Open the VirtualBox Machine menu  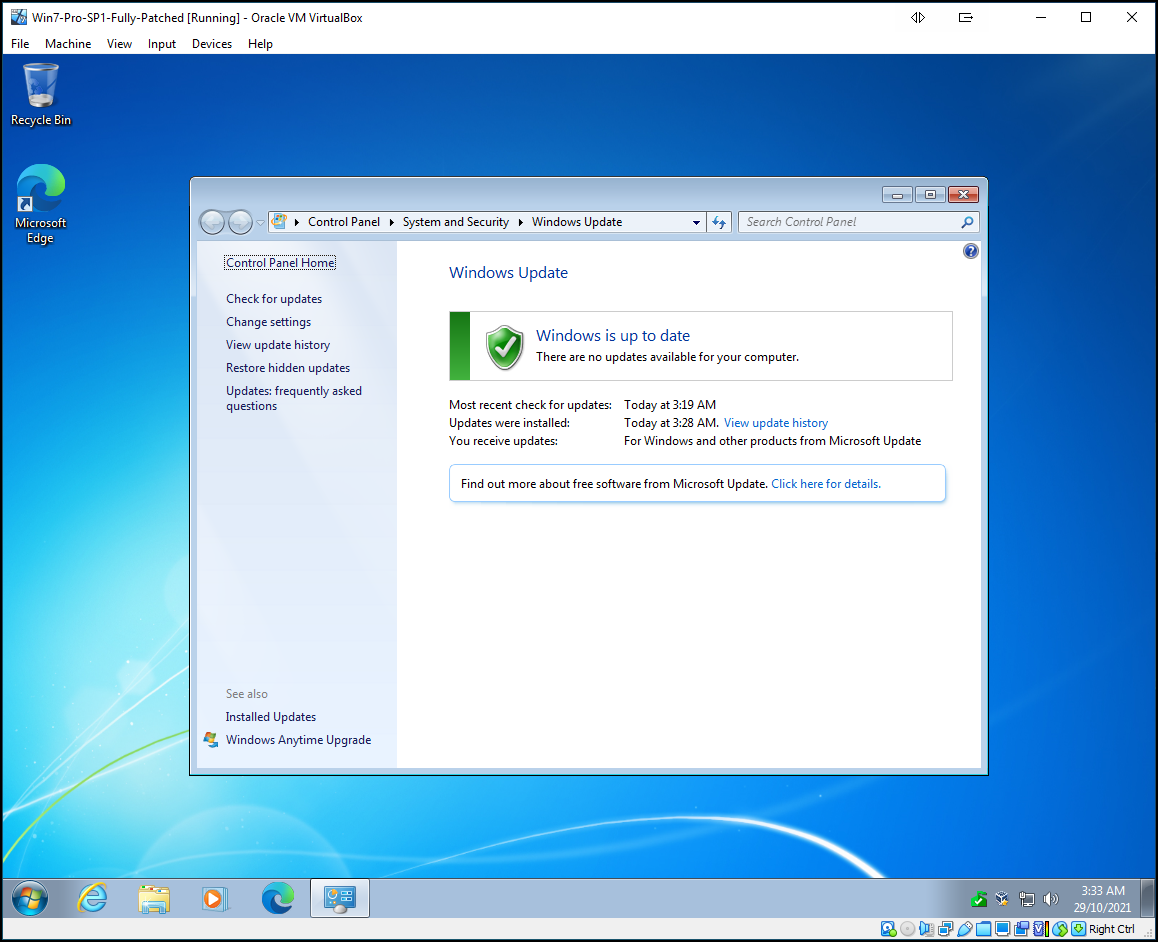68,44
